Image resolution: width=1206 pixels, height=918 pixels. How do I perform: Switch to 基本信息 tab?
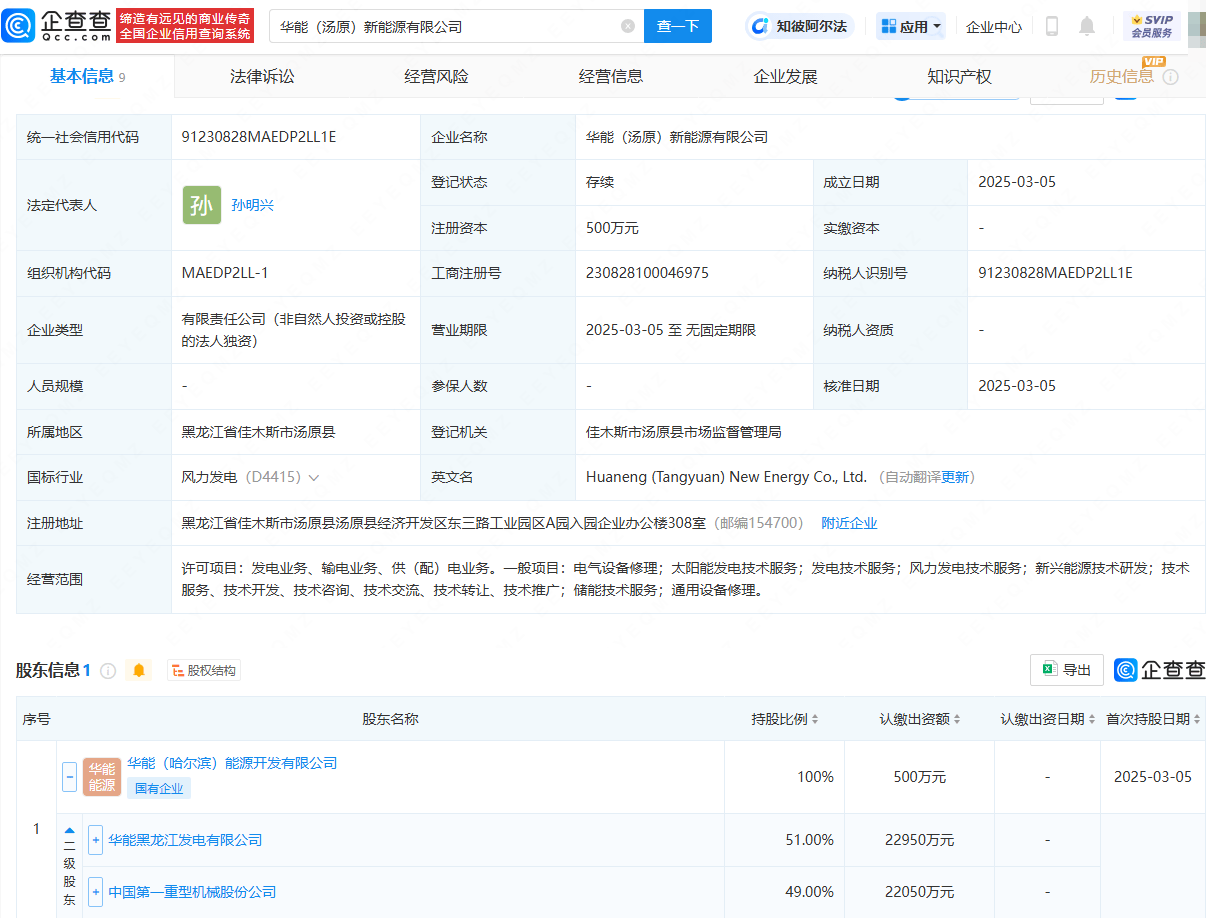pyautogui.click(x=87, y=76)
